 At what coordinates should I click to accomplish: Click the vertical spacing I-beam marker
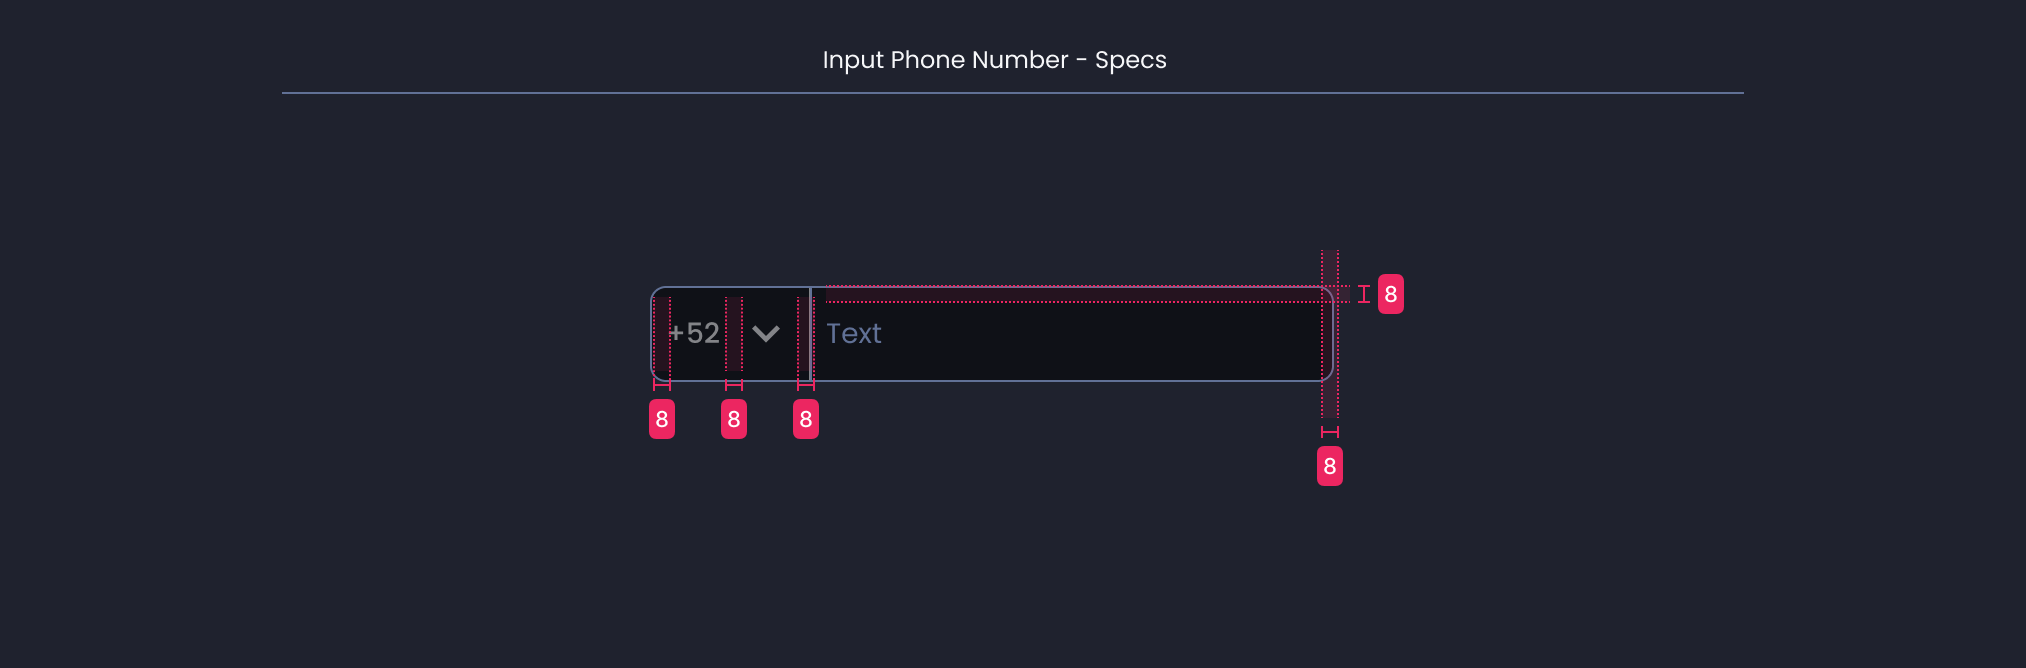pyautogui.click(x=1363, y=294)
